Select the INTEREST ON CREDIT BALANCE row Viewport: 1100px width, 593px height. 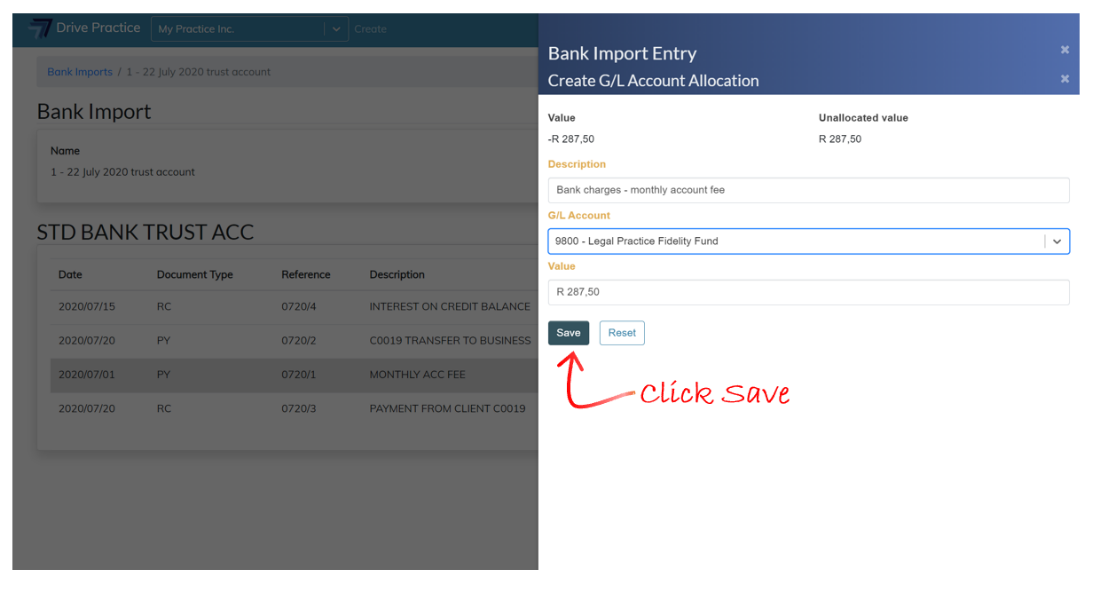(x=294, y=307)
